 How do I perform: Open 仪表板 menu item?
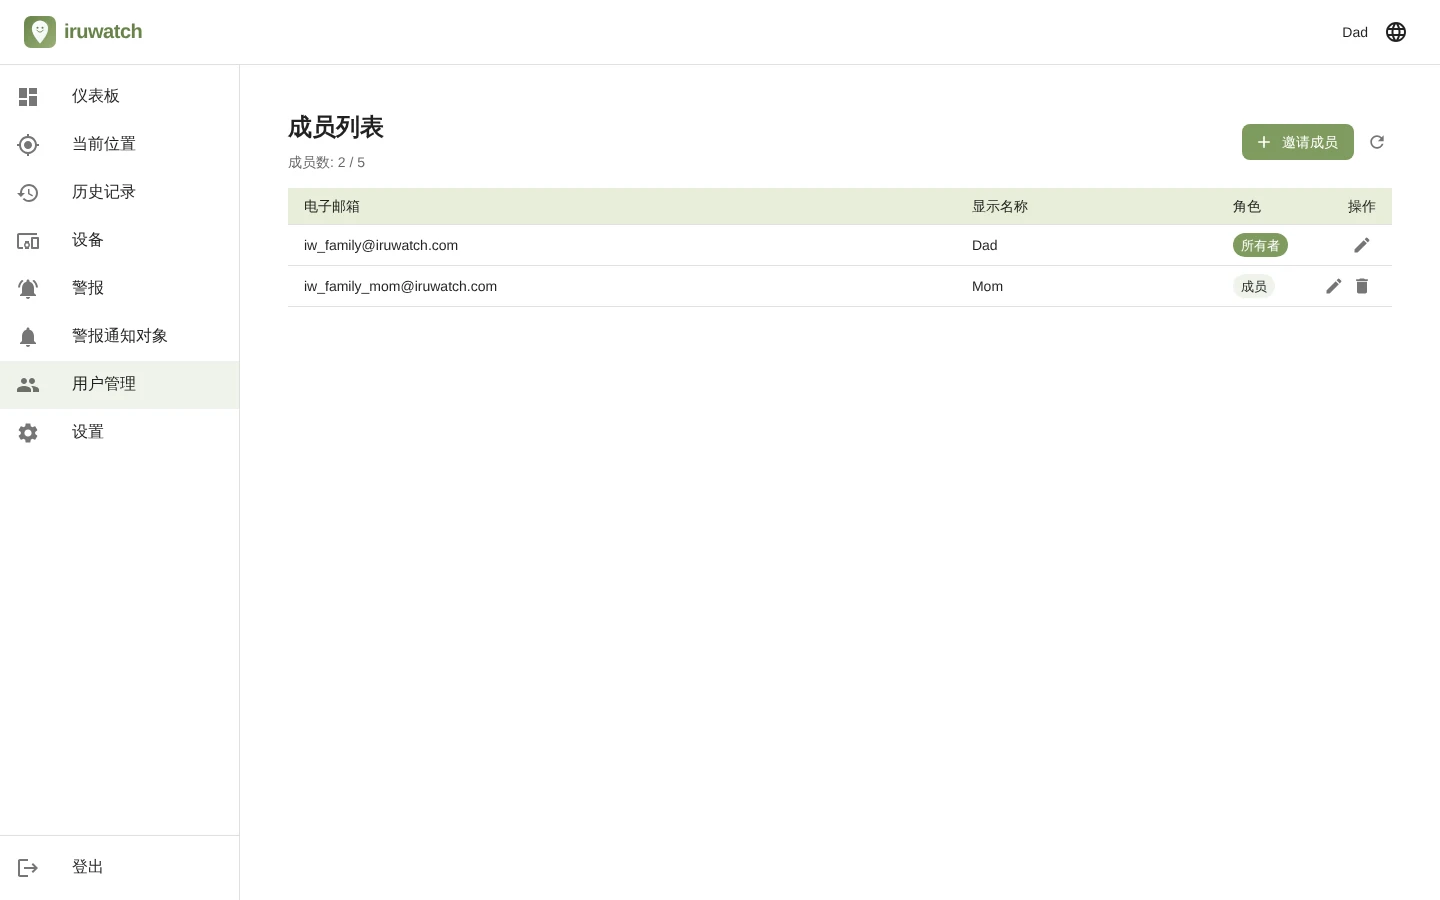coord(119,96)
